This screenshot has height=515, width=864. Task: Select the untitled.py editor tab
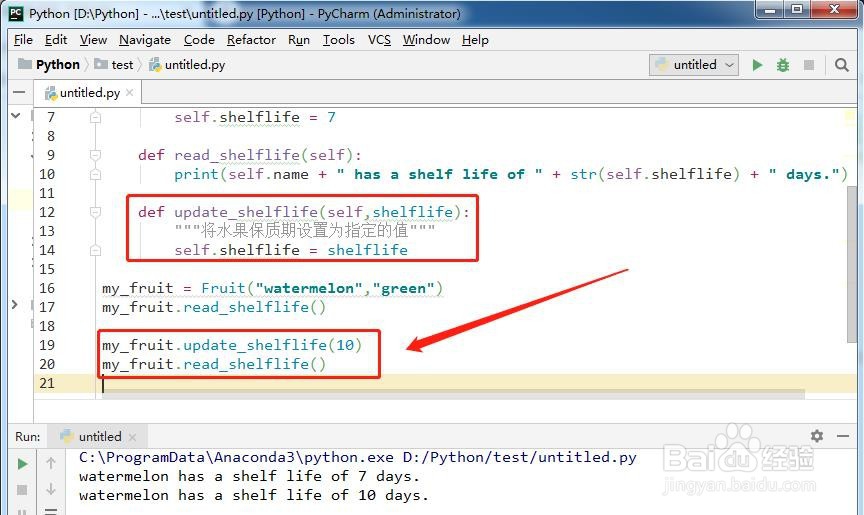coord(87,93)
